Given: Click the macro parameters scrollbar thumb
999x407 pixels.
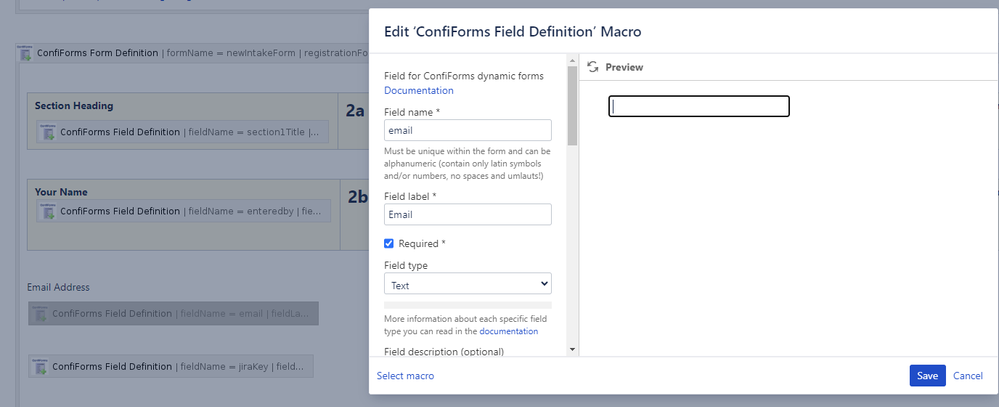Looking at the screenshot, I should coord(572,104).
